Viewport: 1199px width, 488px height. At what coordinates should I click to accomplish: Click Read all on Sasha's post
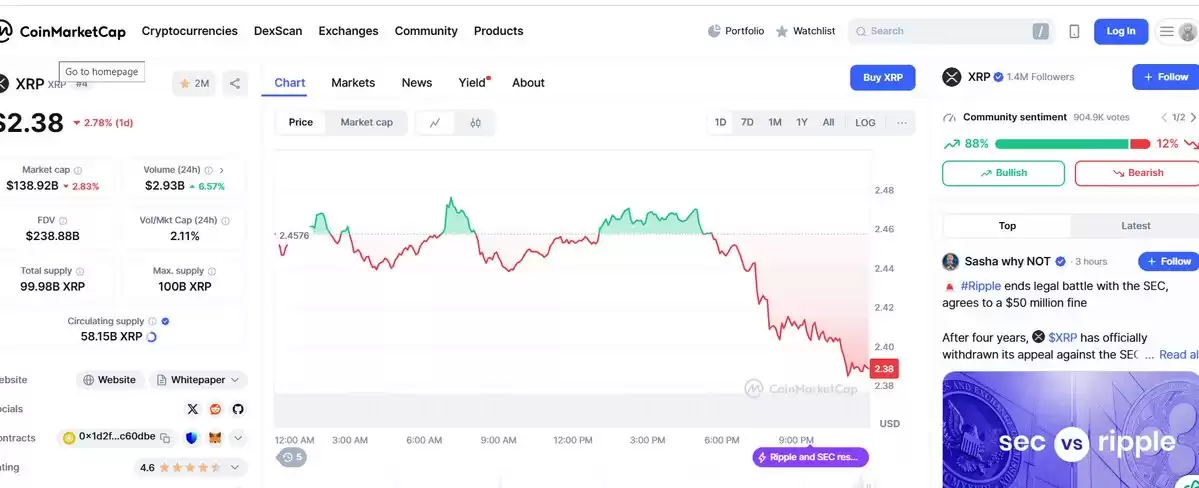click(x=1178, y=355)
